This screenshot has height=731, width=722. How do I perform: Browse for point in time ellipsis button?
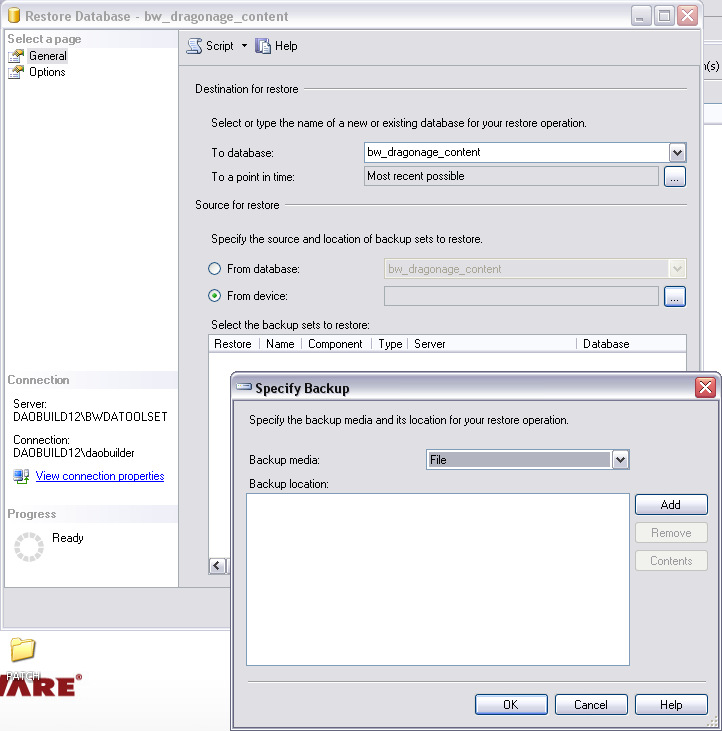[674, 177]
